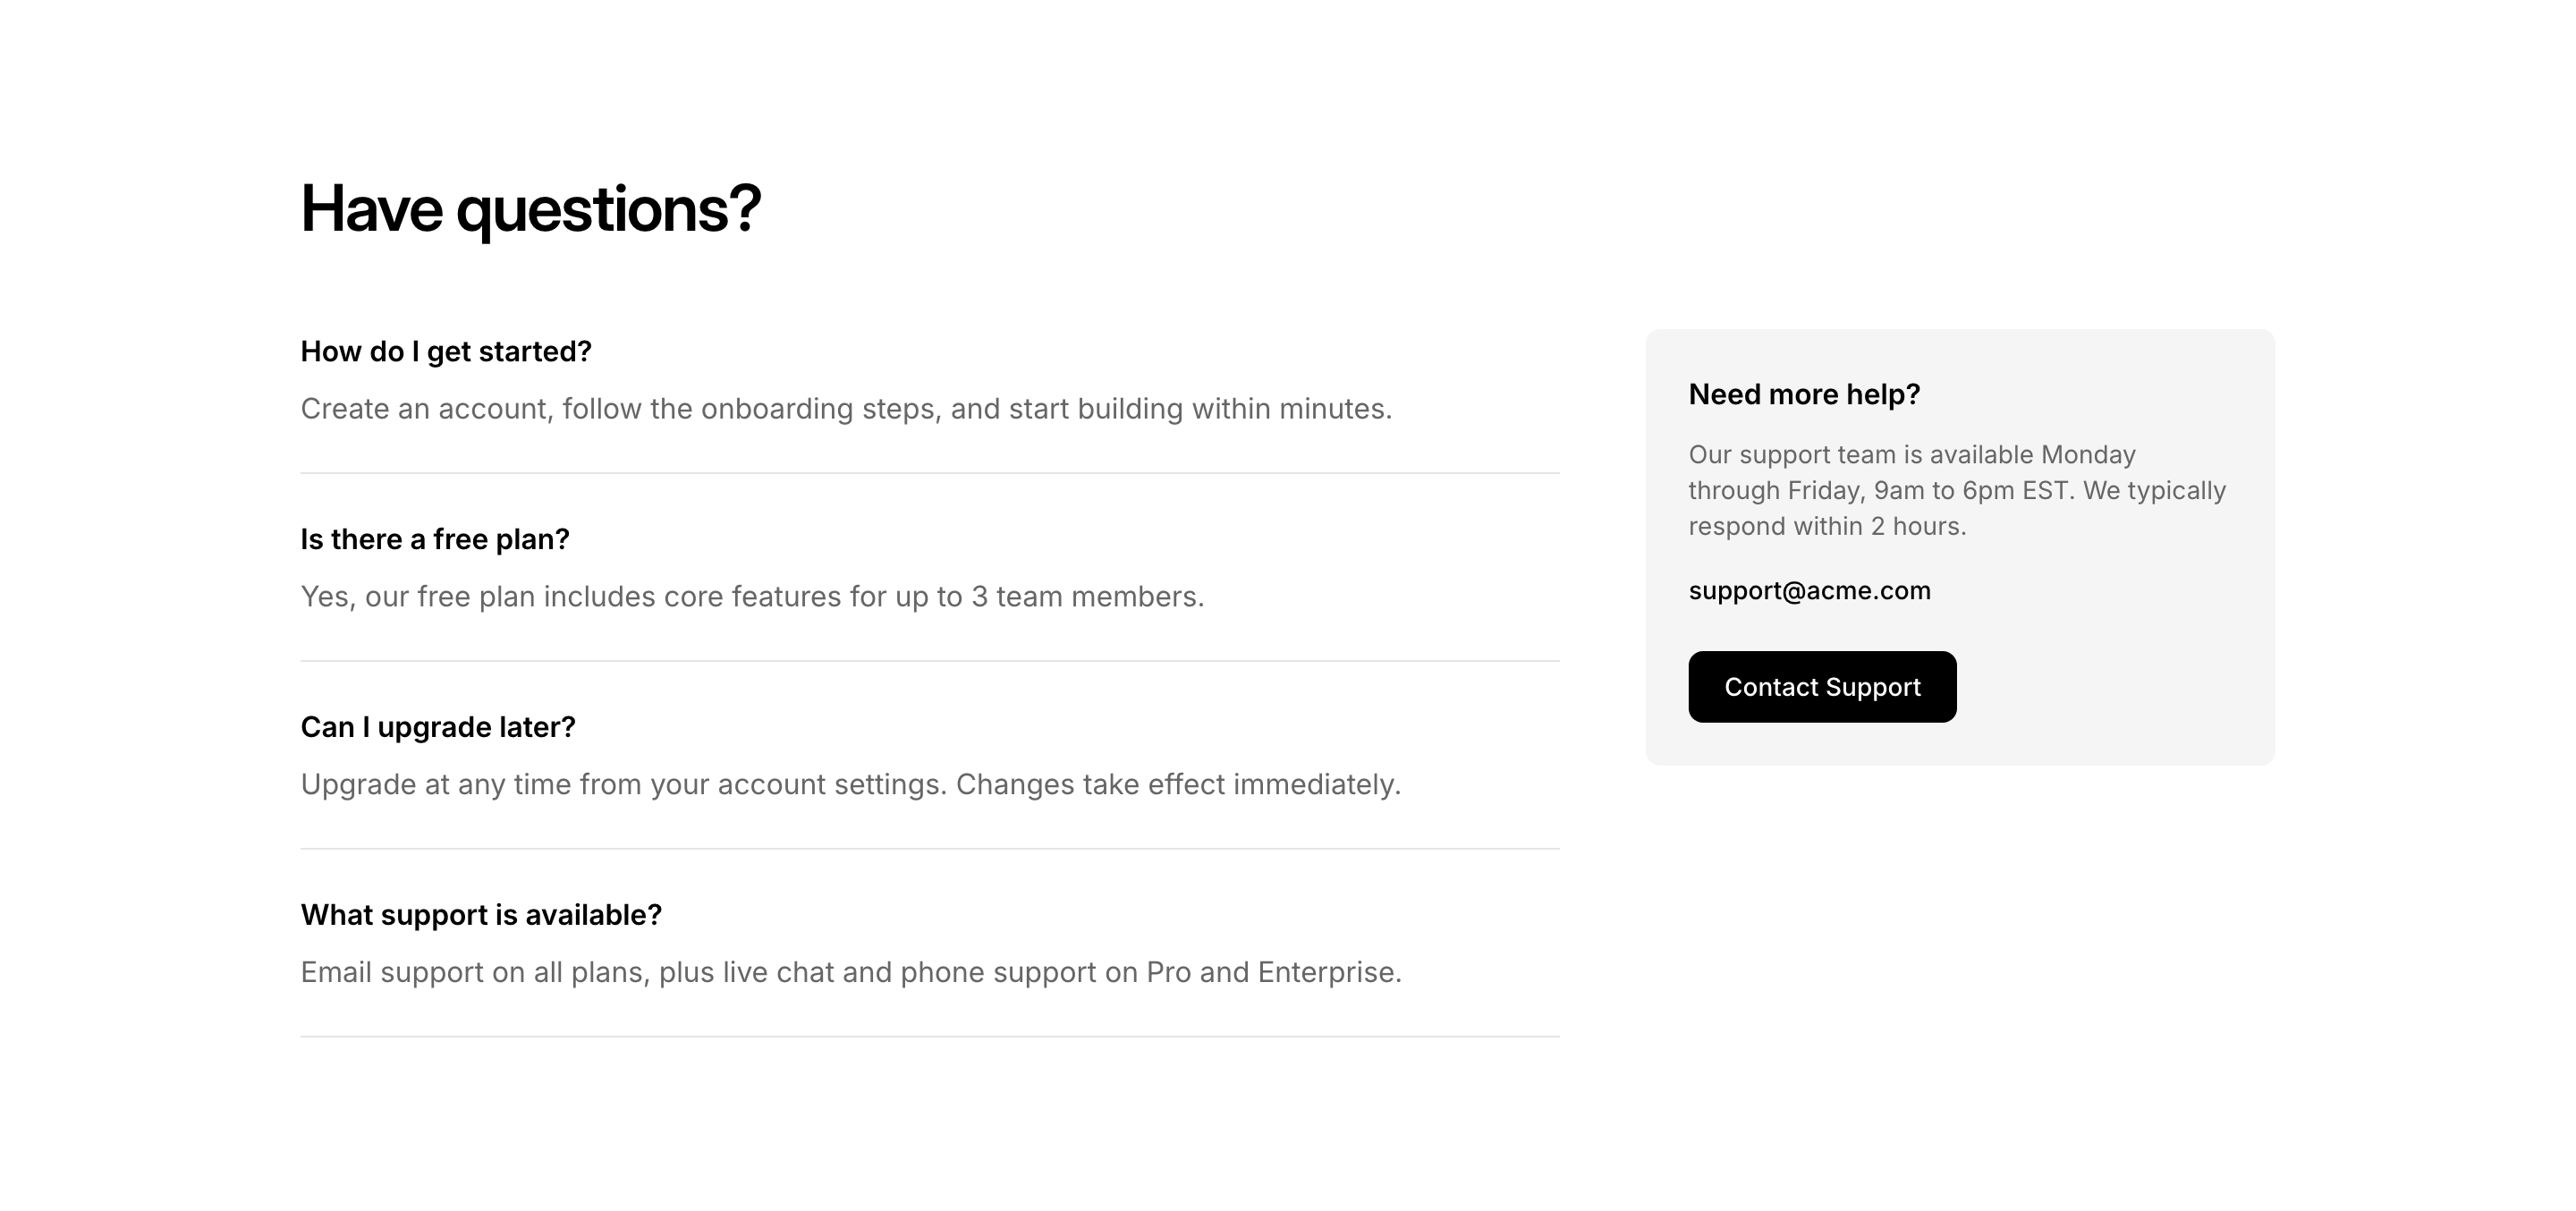The width and height of the screenshot is (2576, 1211).
Task: Click the divider below the upgrade answer
Action: click(929, 849)
